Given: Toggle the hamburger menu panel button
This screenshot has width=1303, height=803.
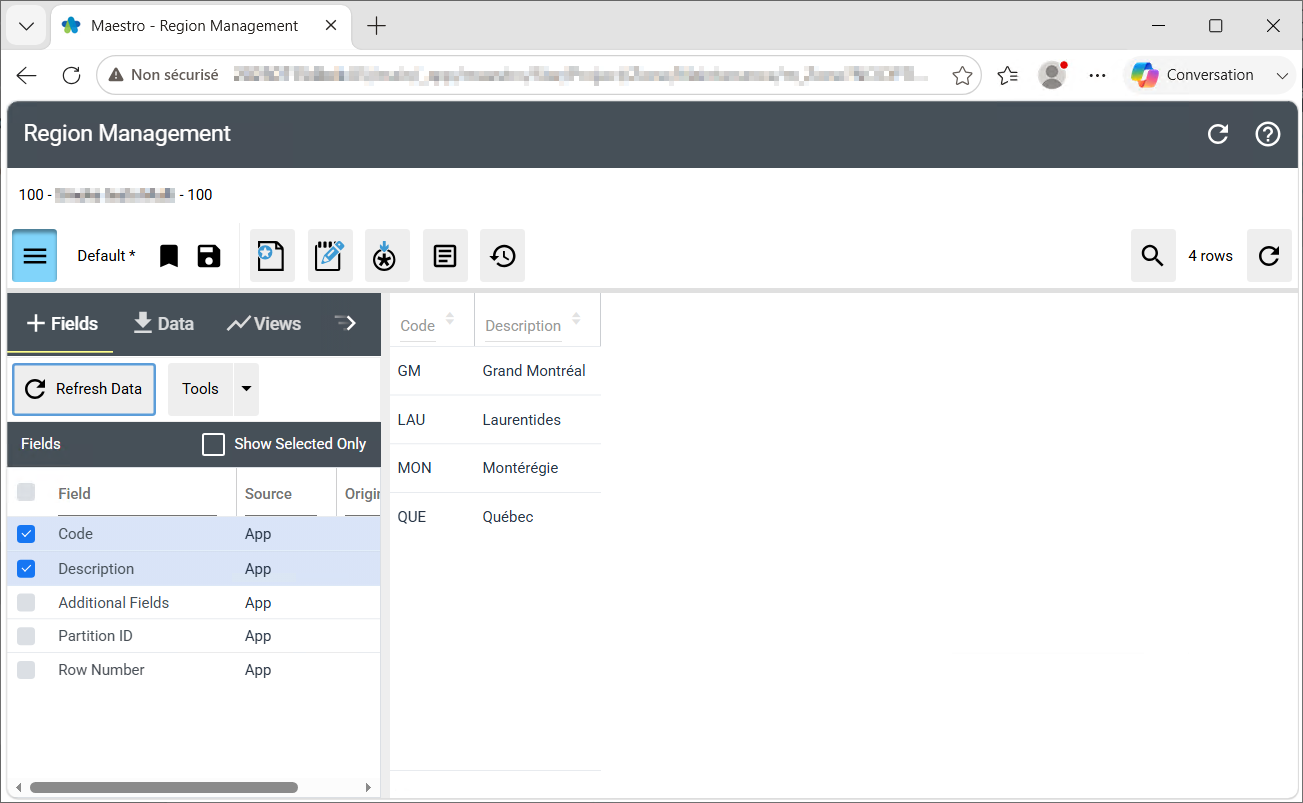Looking at the screenshot, I should (35, 256).
